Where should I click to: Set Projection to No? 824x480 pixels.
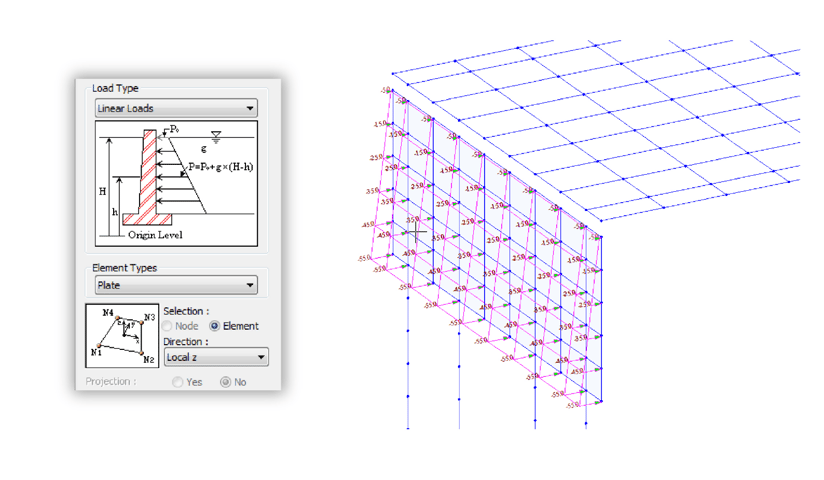pos(225,382)
